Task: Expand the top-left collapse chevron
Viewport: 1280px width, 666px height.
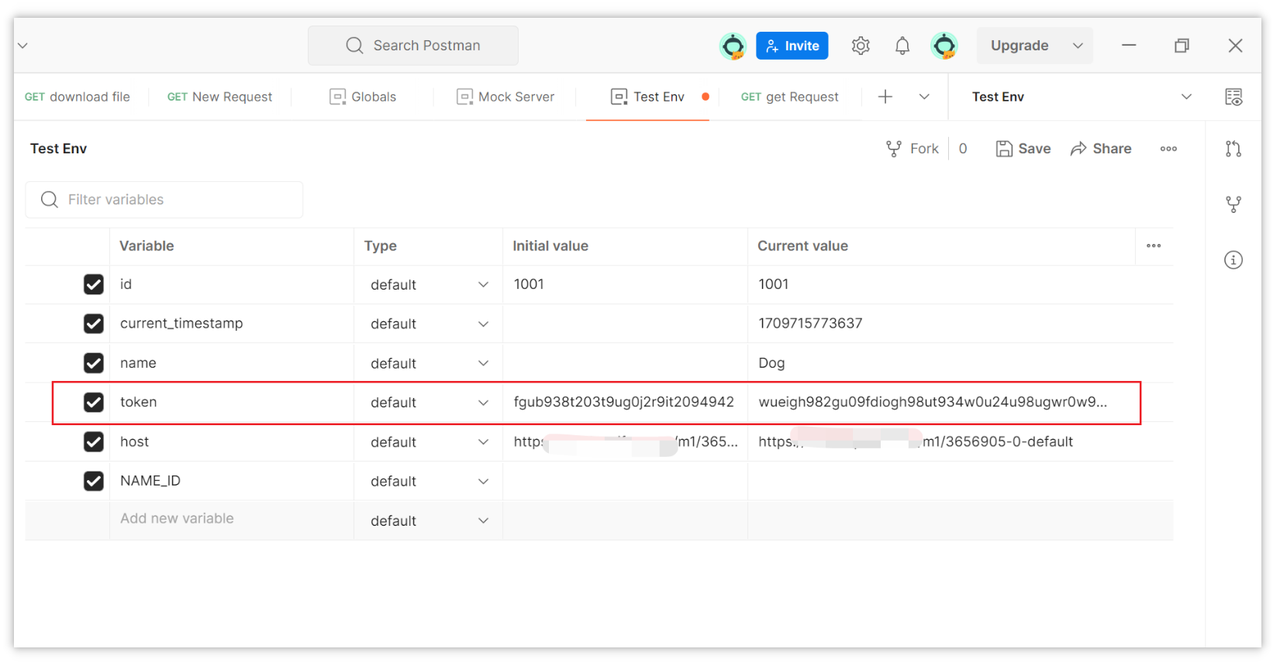Action: (x=22, y=46)
